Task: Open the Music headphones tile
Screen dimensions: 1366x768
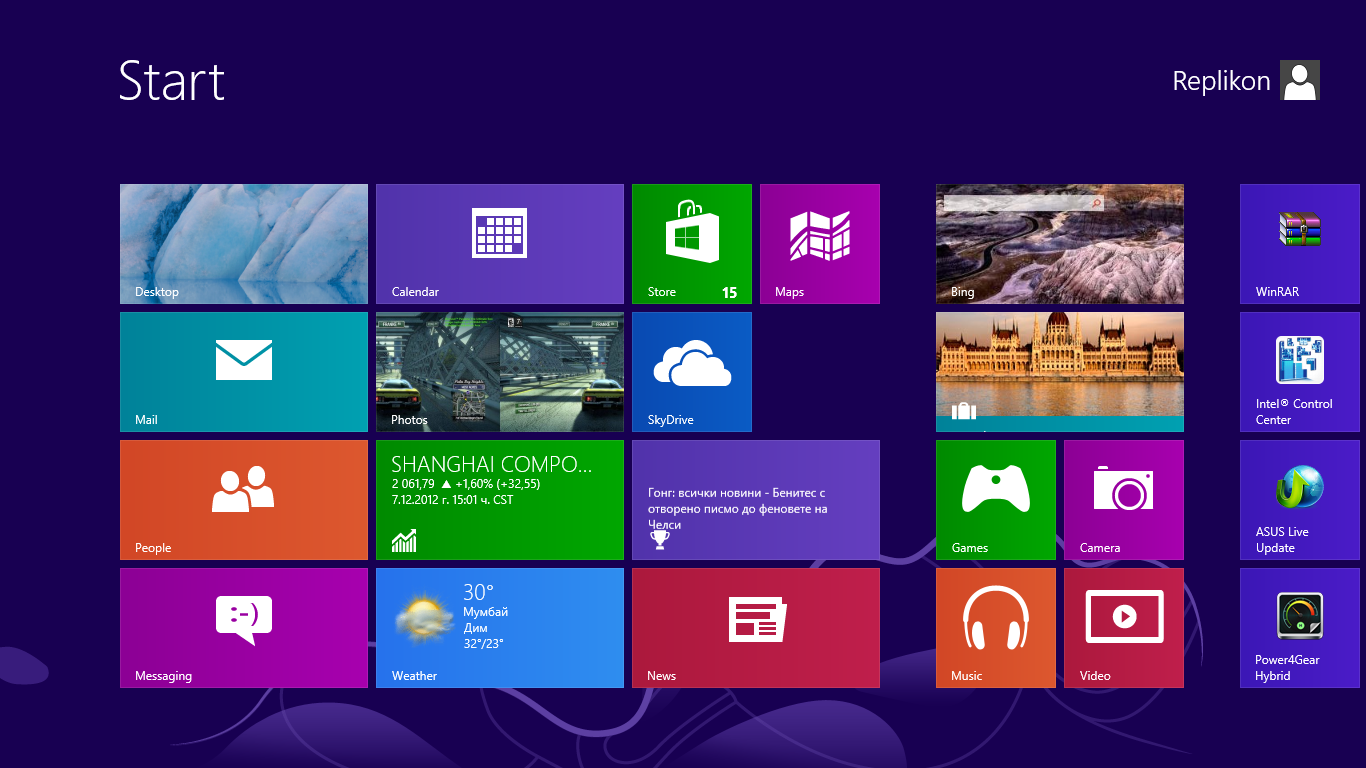Action: point(995,627)
